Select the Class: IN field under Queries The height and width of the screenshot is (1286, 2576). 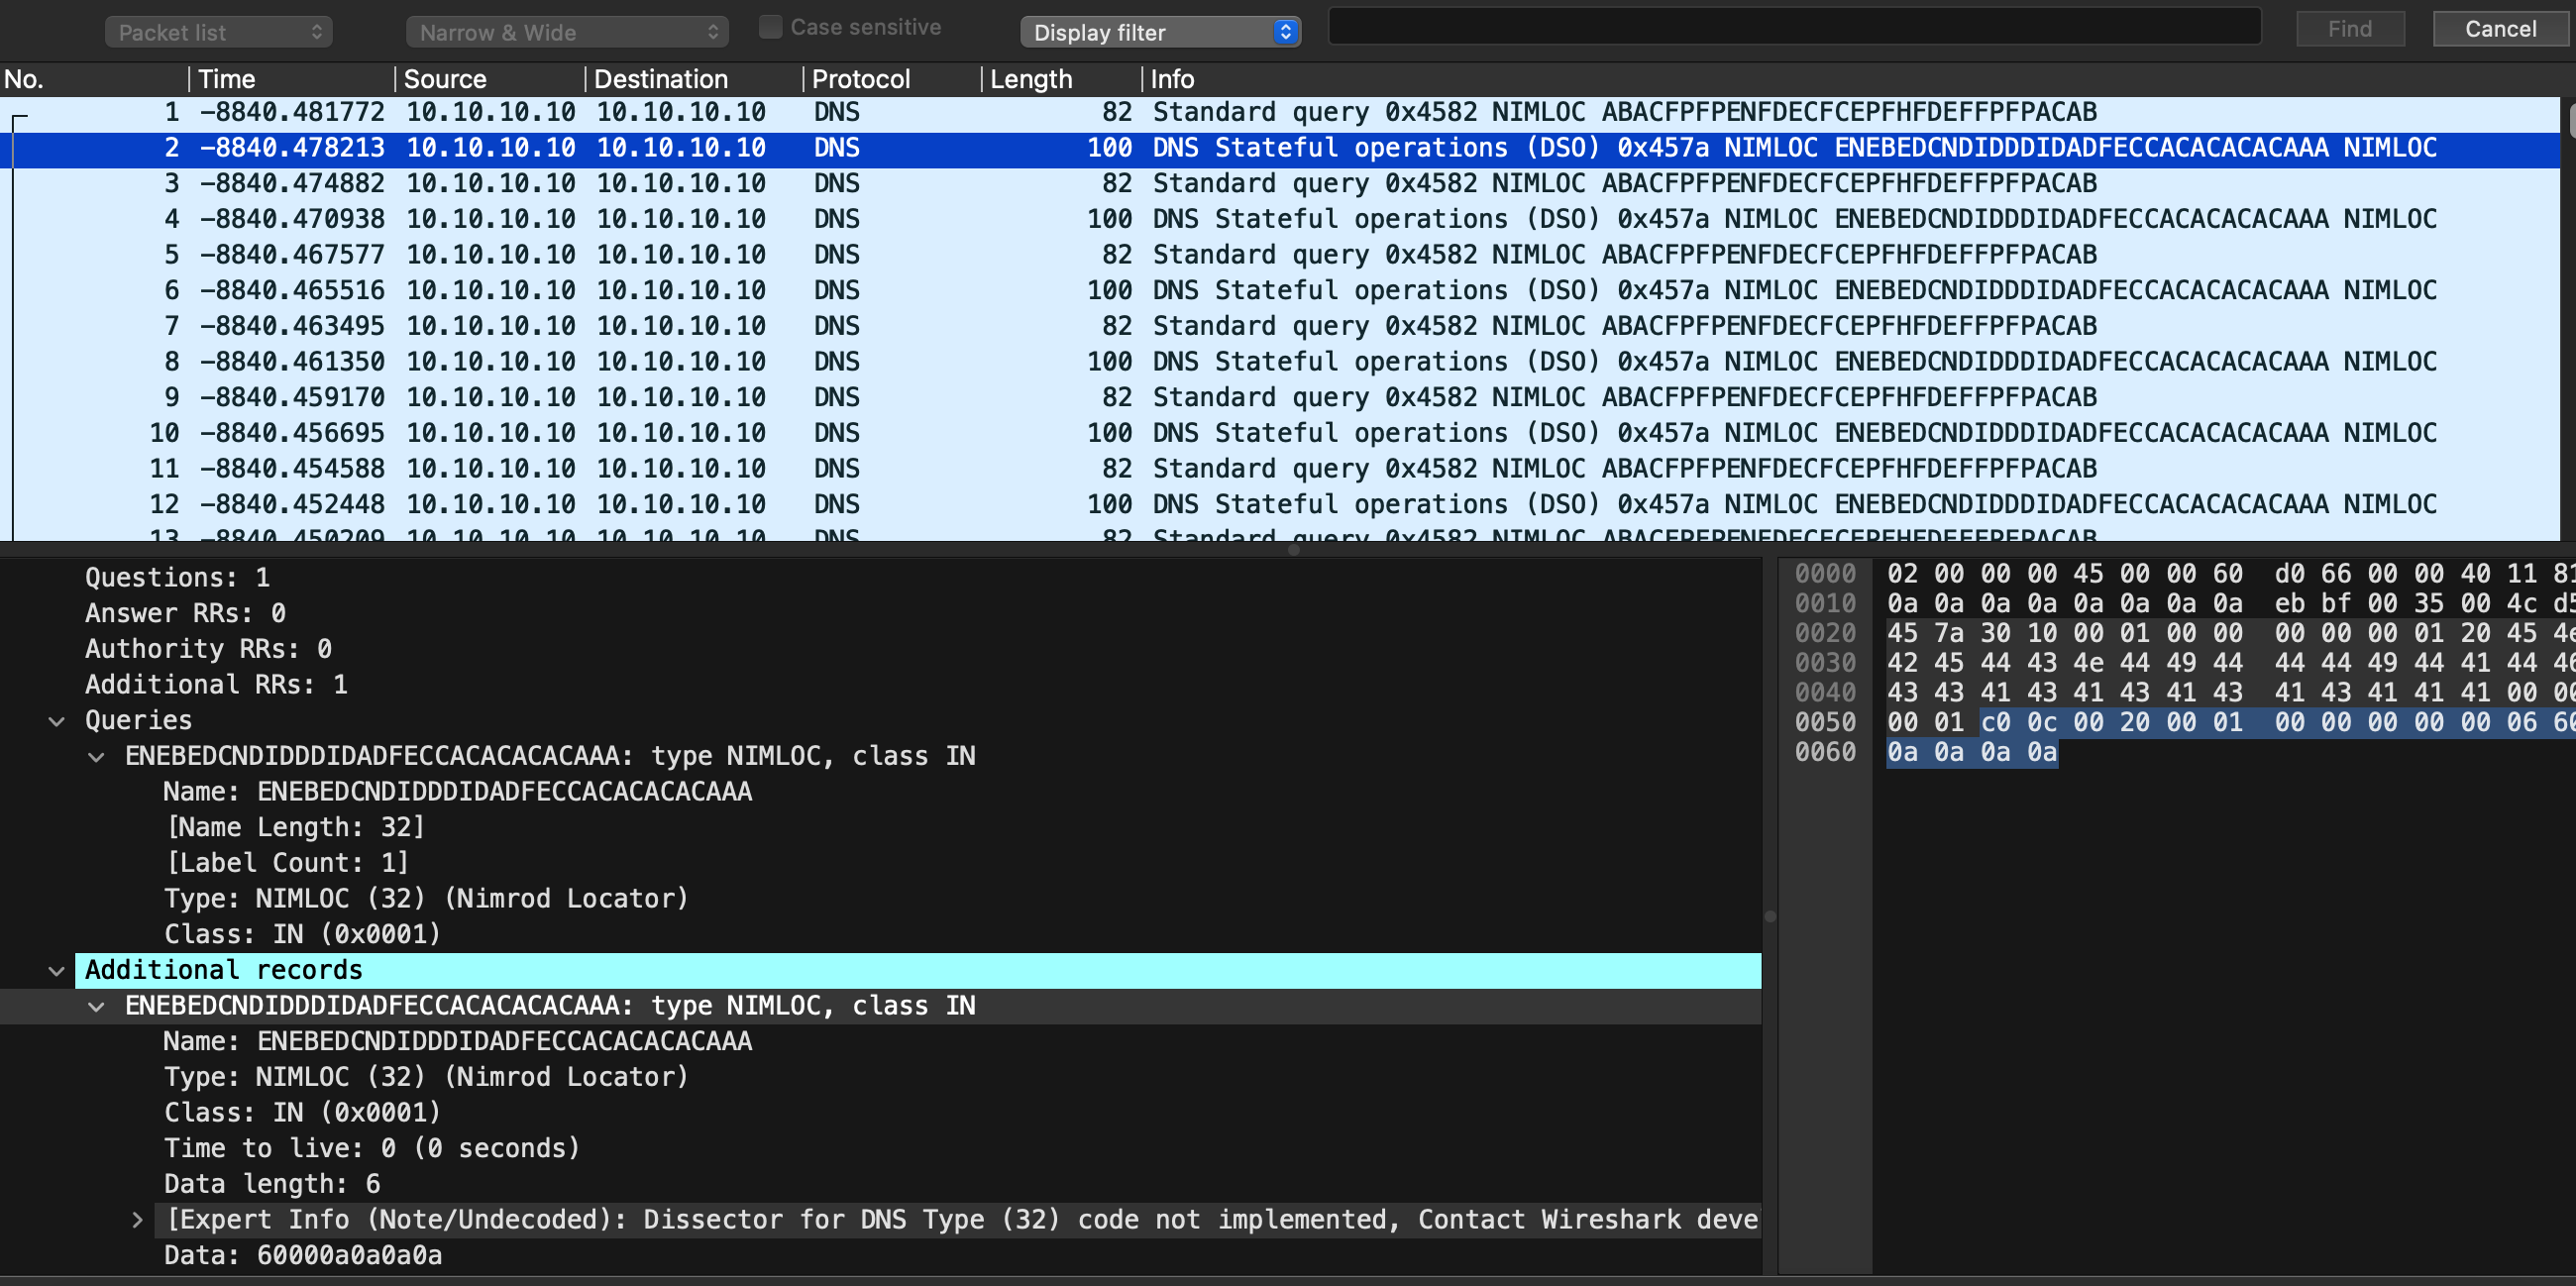pos(302,935)
